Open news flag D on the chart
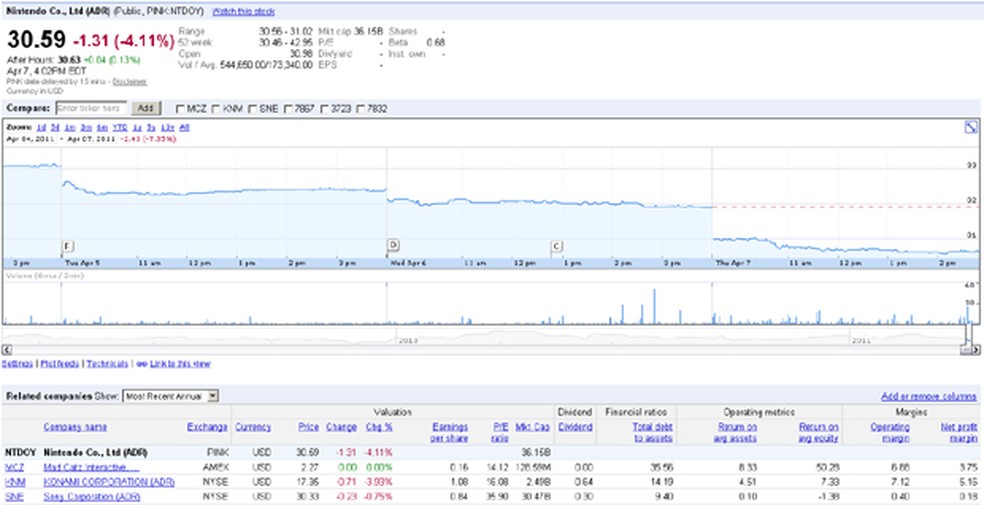 pos(393,245)
